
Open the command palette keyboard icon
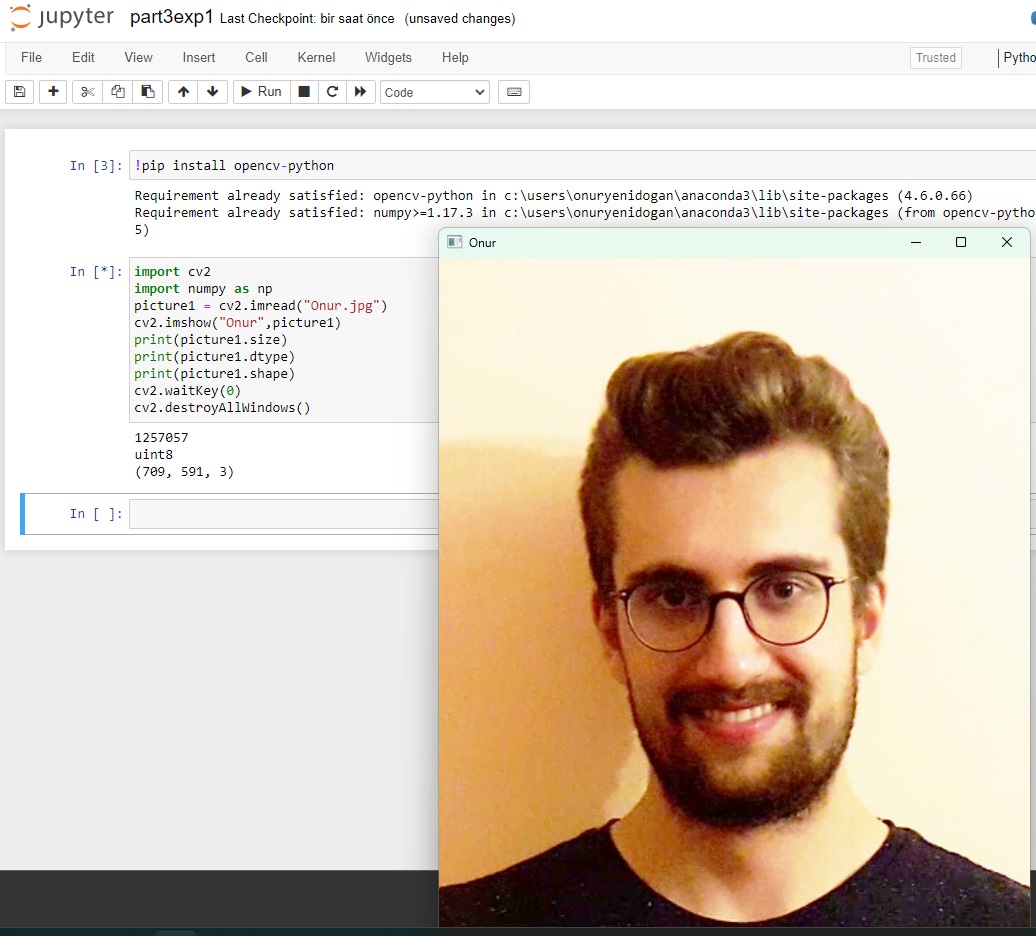click(514, 92)
